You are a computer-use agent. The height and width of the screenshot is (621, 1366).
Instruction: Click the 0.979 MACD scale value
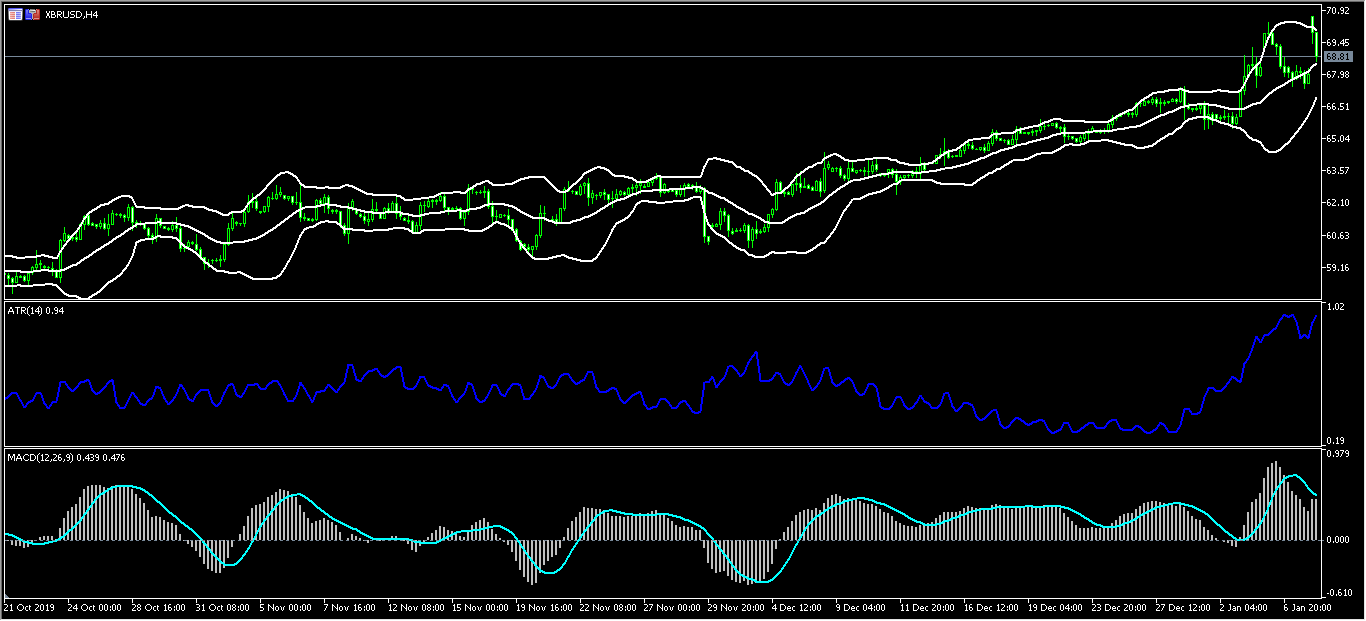(x=1337, y=455)
